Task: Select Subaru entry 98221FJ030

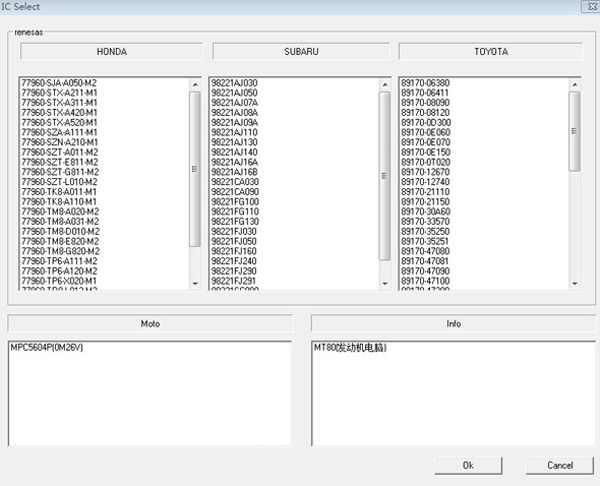Action: pyautogui.click(x=234, y=232)
